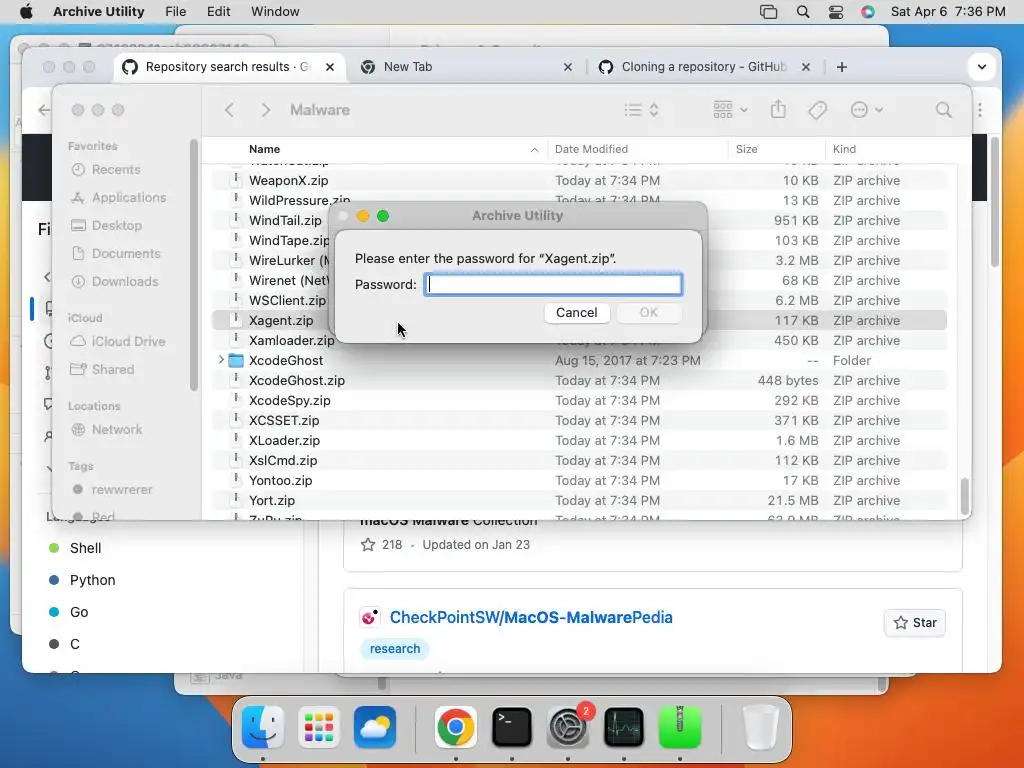Switch to Repository search results Chrome tab
Screen dimensions: 1024x768
click(x=229, y=67)
